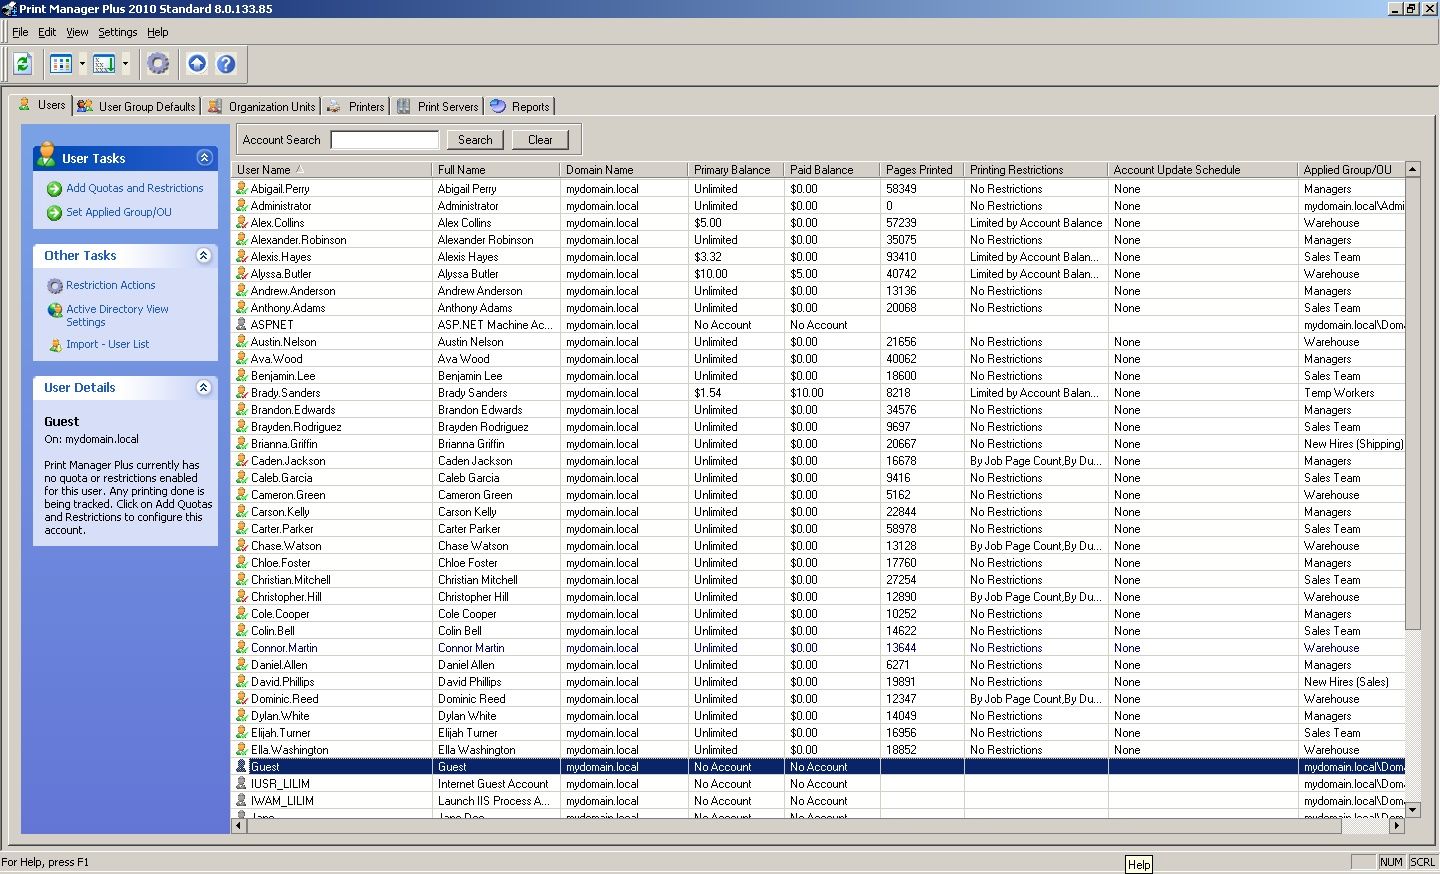Open settings with the gear toolbar icon
The width and height of the screenshot is (1440, 874).
158,64
